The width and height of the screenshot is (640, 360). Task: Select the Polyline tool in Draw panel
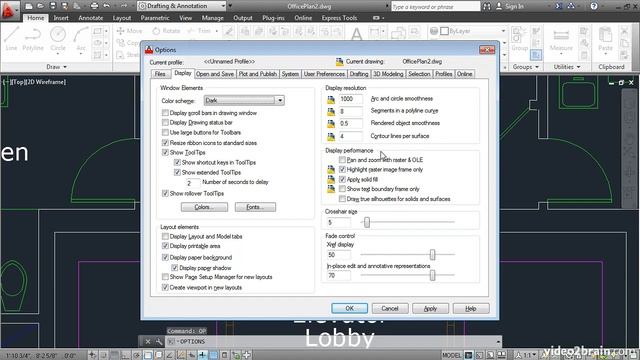tap(33, 39)
